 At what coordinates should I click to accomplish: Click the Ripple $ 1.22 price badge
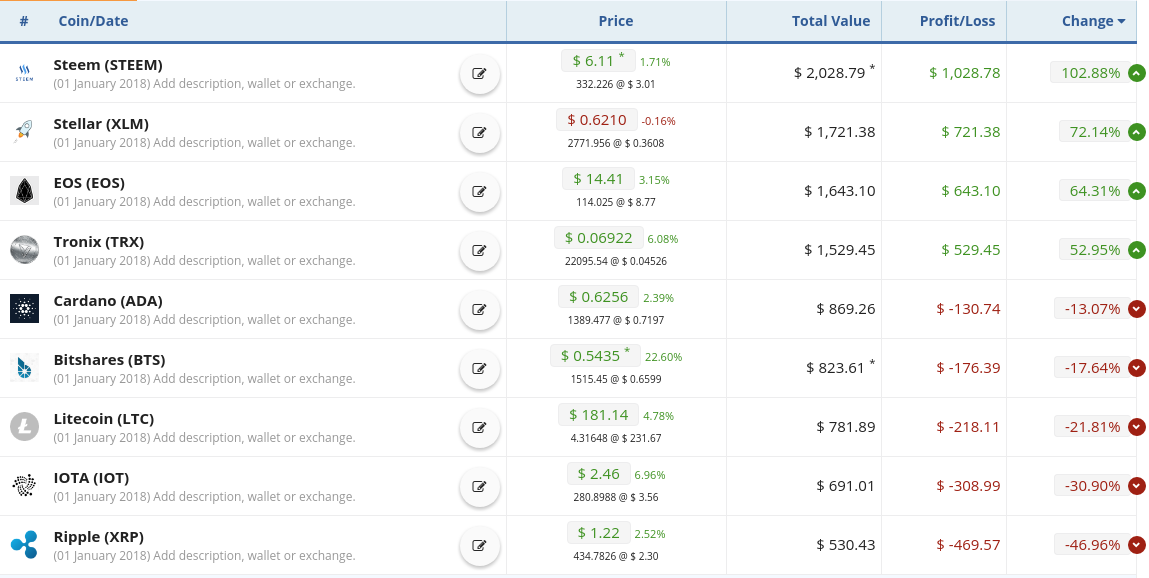pos(598,533)
